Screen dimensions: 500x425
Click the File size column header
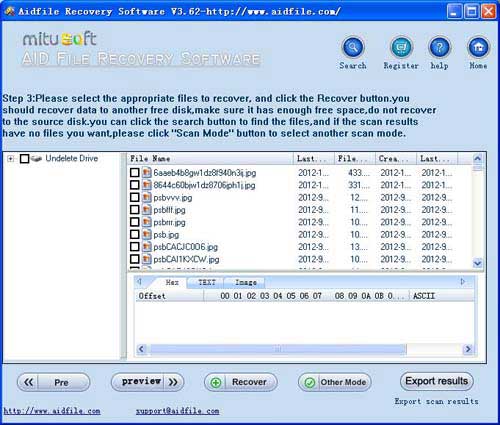355,159
